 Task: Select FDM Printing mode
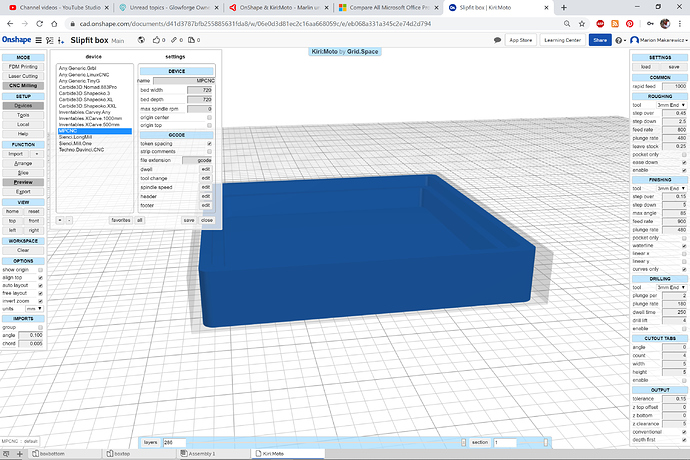point(23,67)
